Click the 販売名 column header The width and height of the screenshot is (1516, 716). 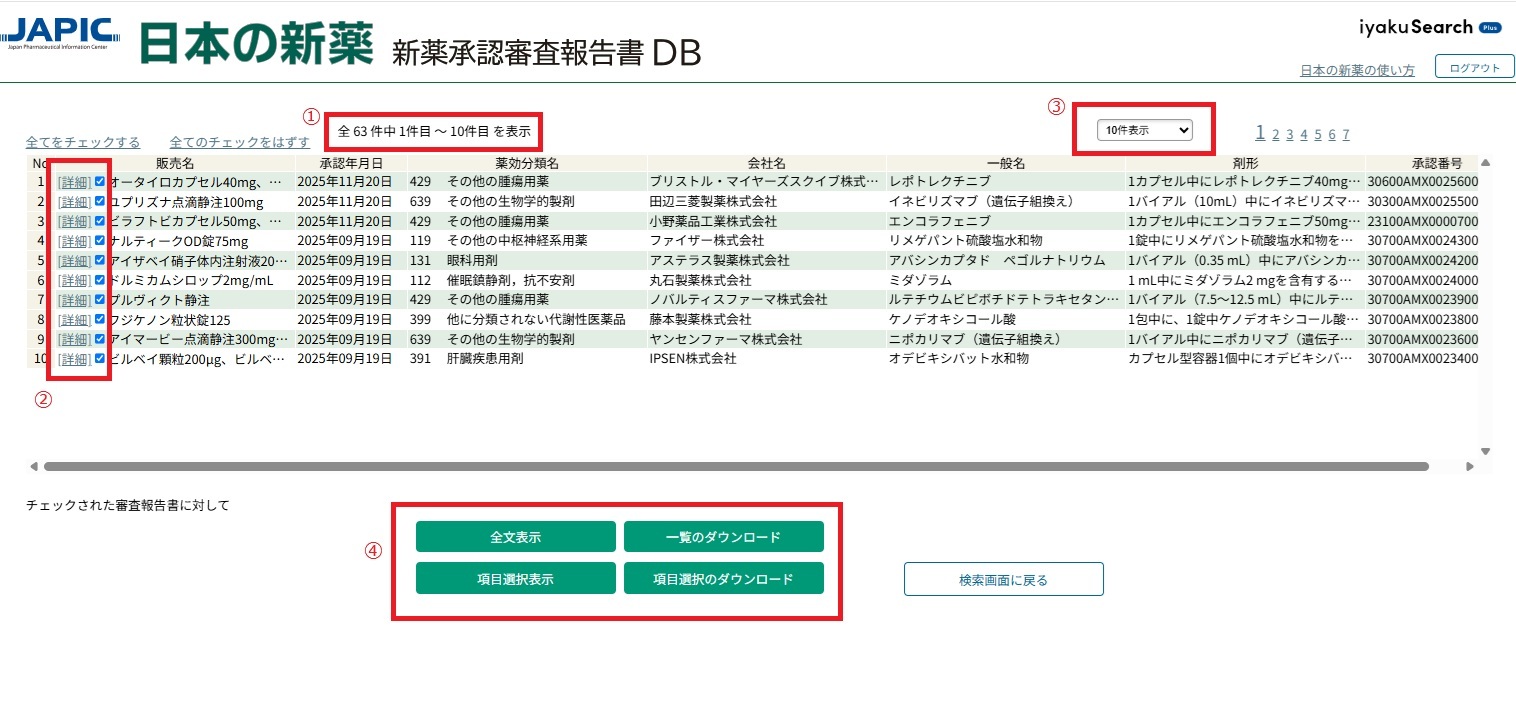175,163
